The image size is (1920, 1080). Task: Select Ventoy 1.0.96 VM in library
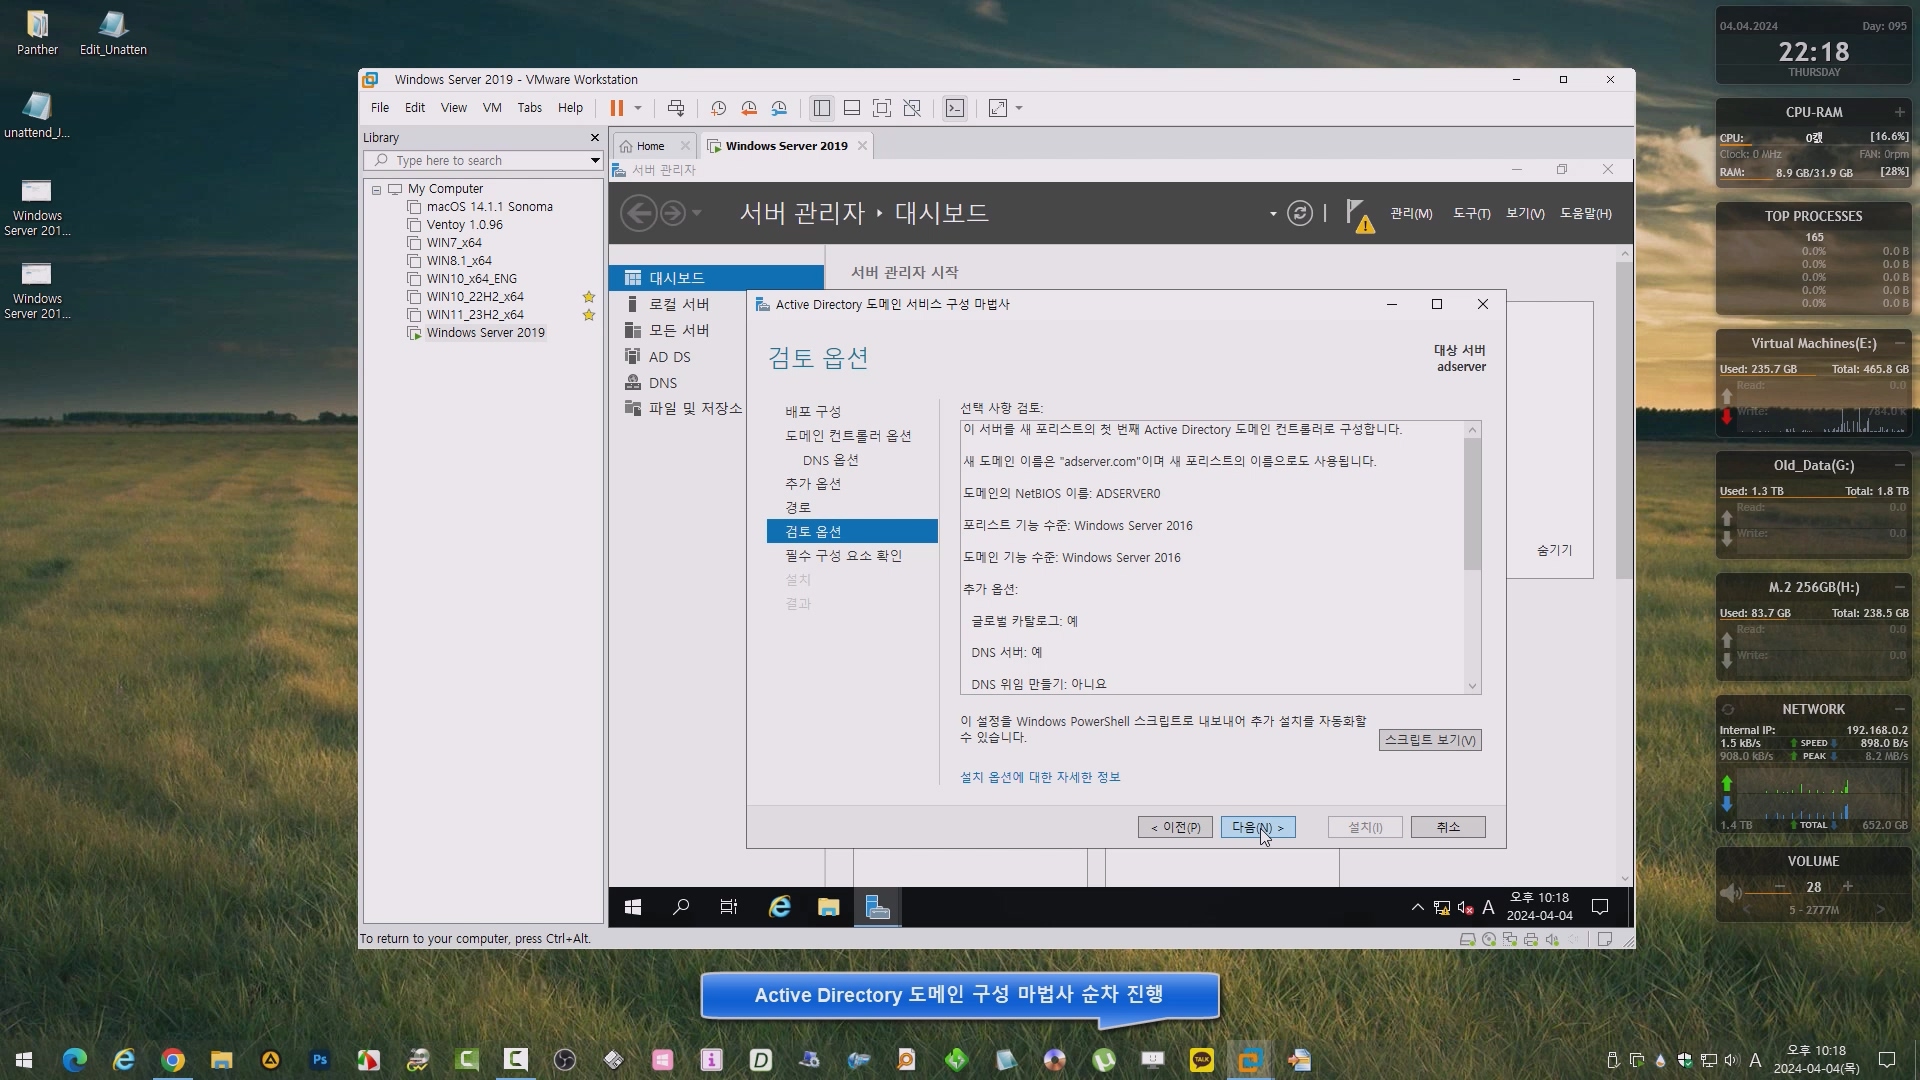coord(464,225)
